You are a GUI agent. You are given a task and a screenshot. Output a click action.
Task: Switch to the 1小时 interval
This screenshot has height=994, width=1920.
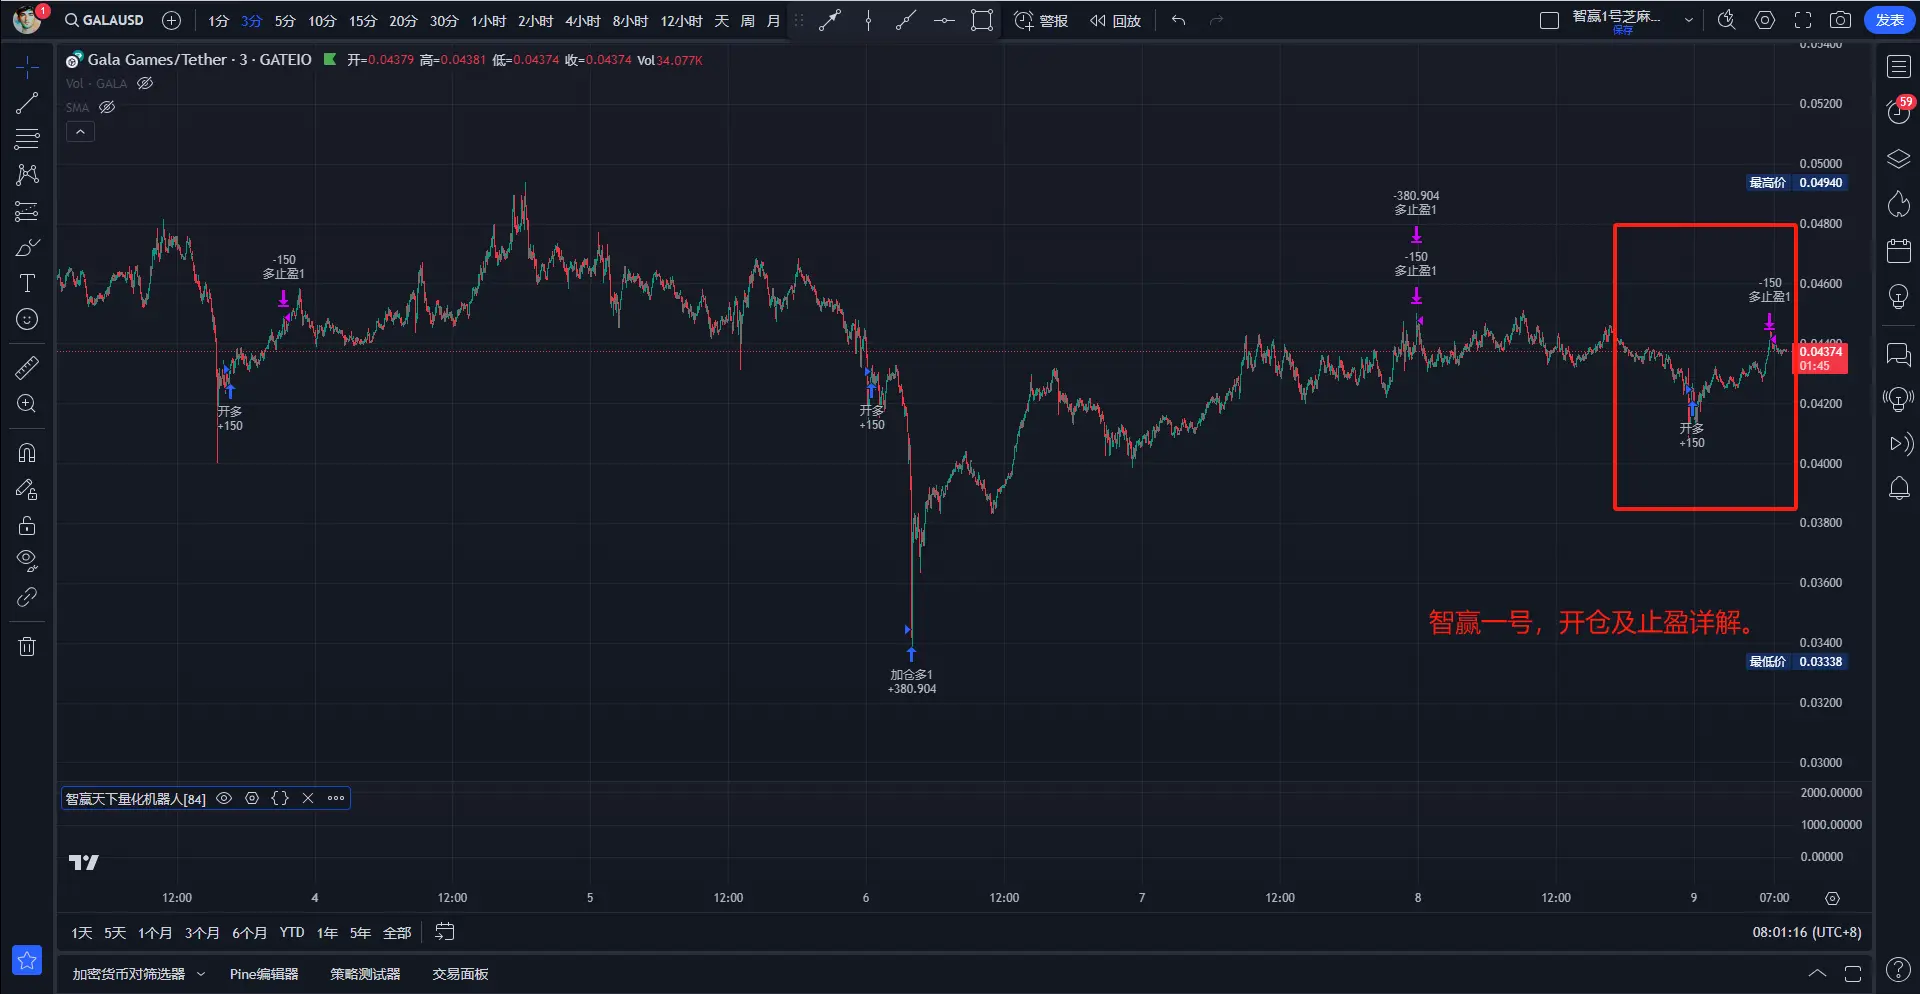[488, 20]
